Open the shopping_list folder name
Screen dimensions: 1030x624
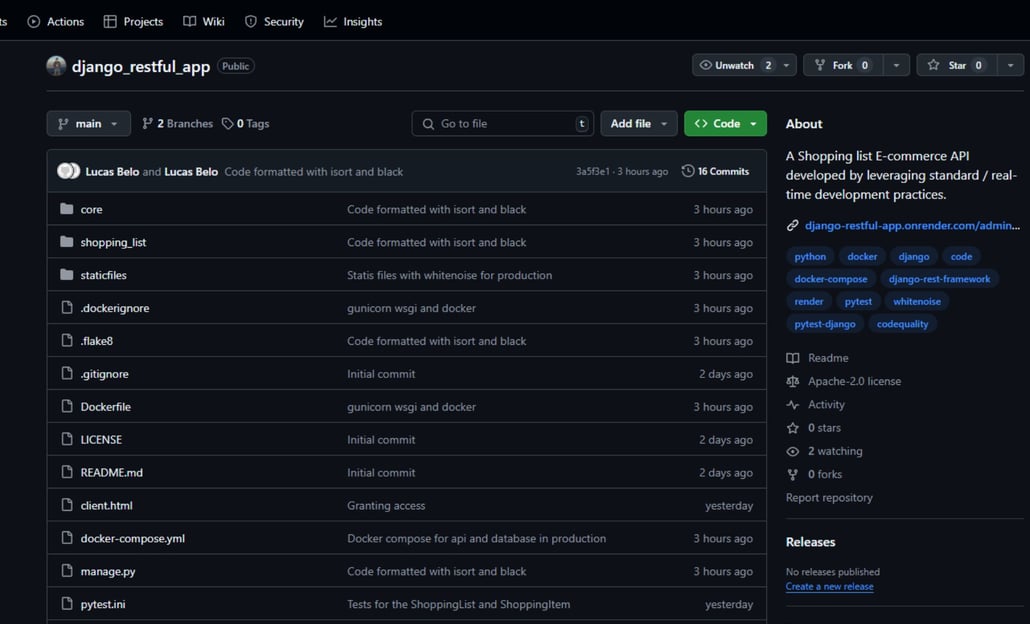pos(113,242)
